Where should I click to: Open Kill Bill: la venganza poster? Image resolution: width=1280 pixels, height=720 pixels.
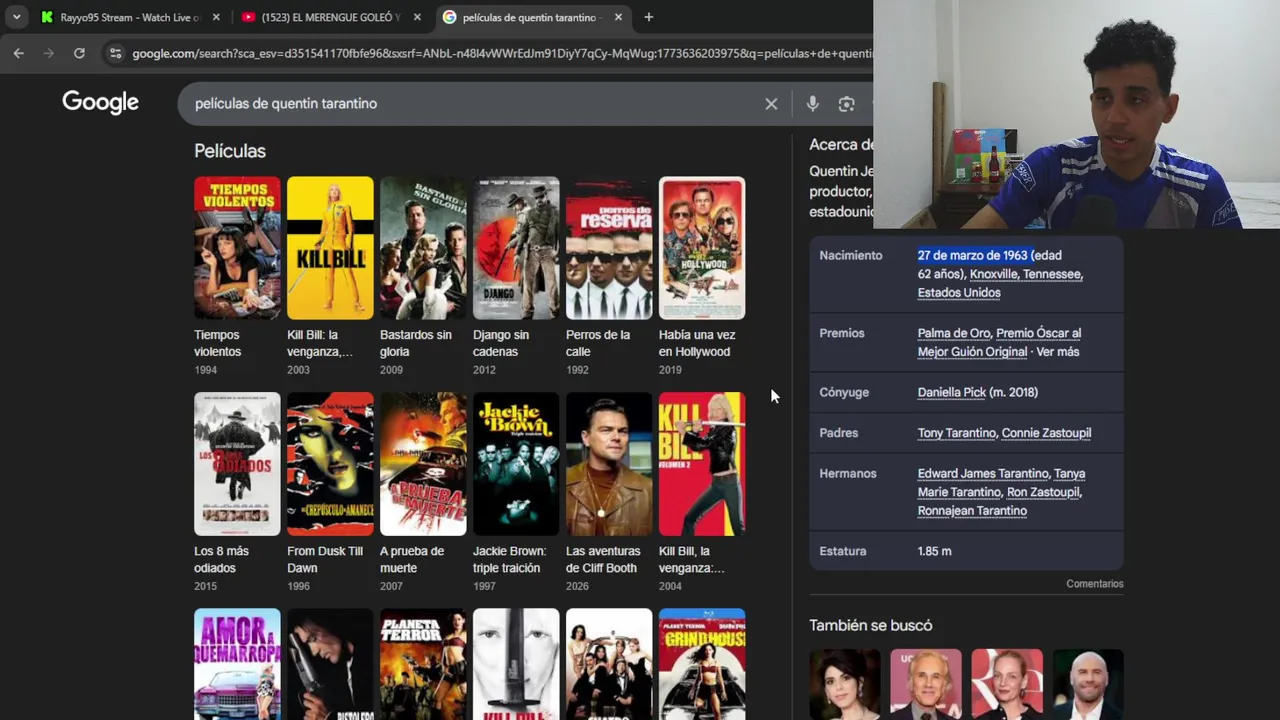pos(330,248)
